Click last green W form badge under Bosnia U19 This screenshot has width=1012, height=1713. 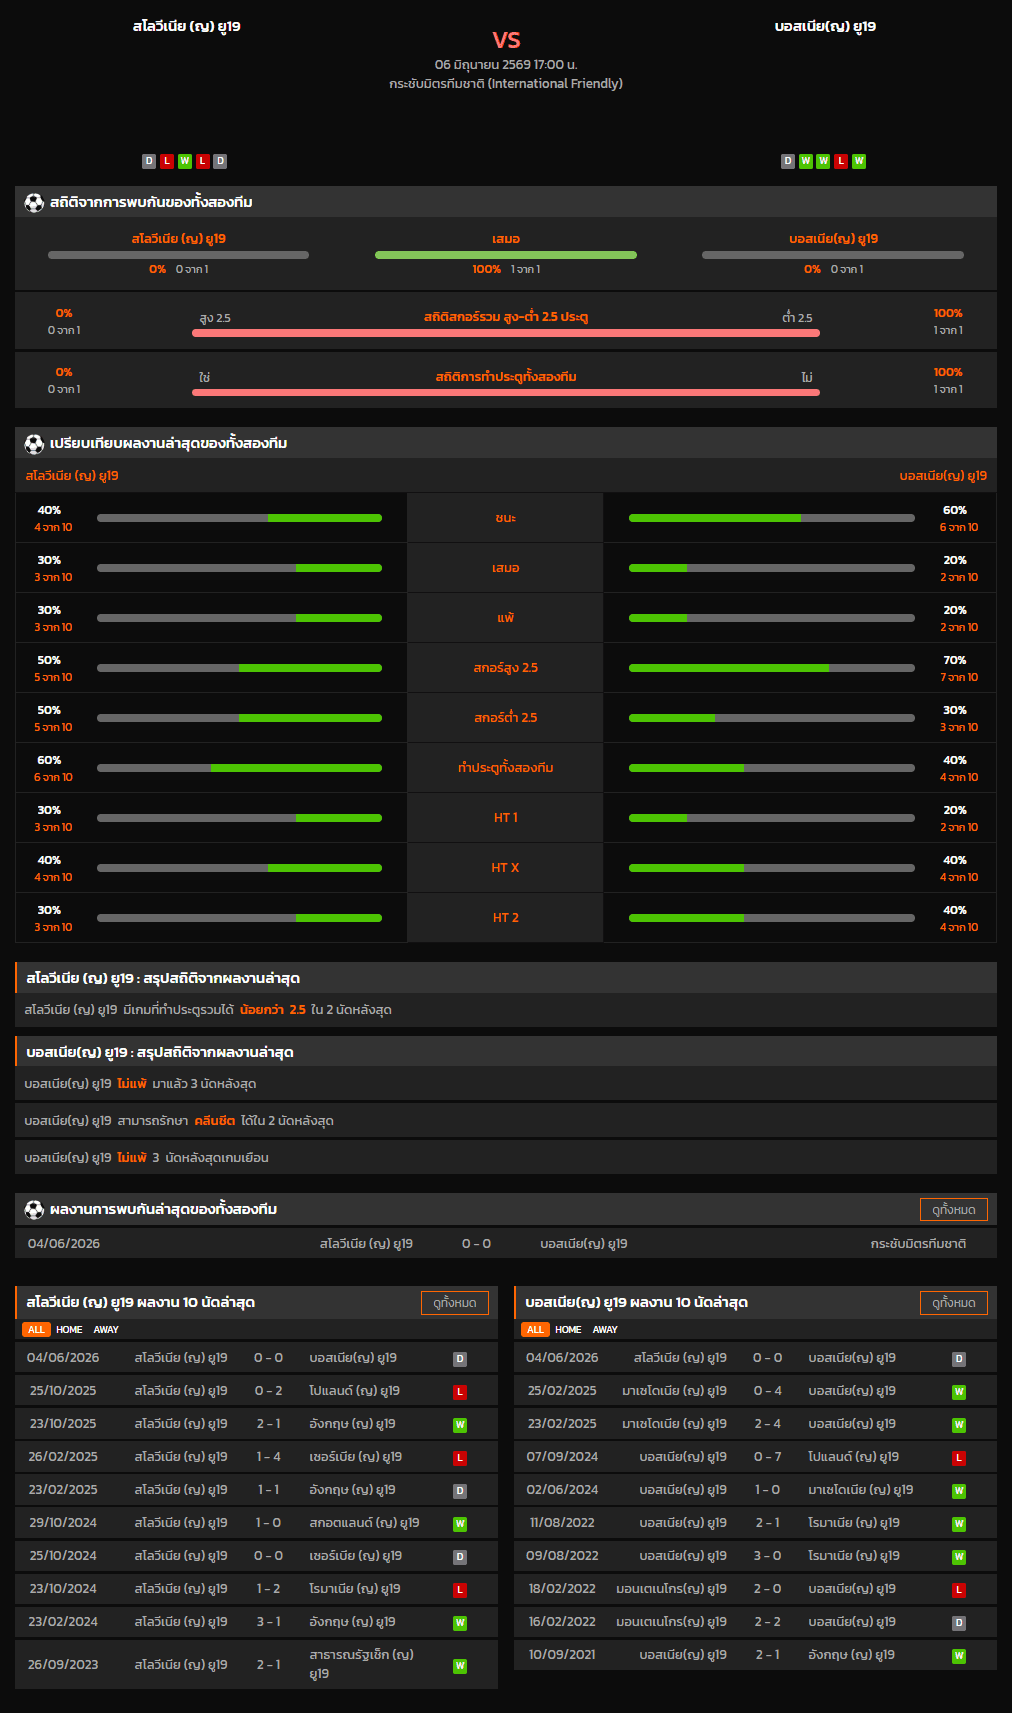859,161
